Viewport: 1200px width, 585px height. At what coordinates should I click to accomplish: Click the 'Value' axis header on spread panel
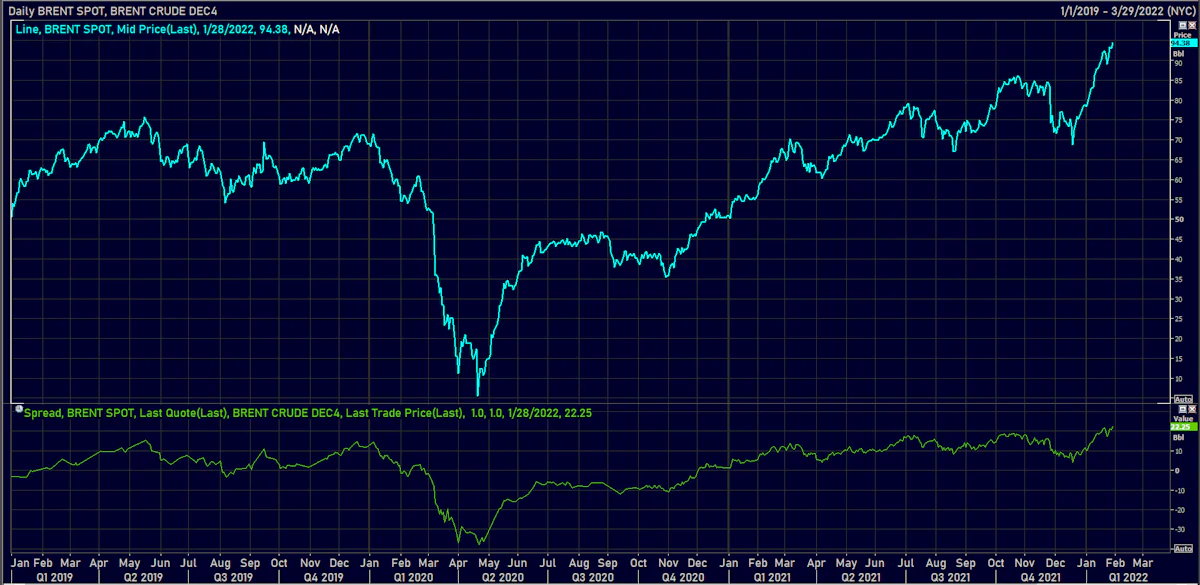pyautogui.click(x=1183, y=419)
